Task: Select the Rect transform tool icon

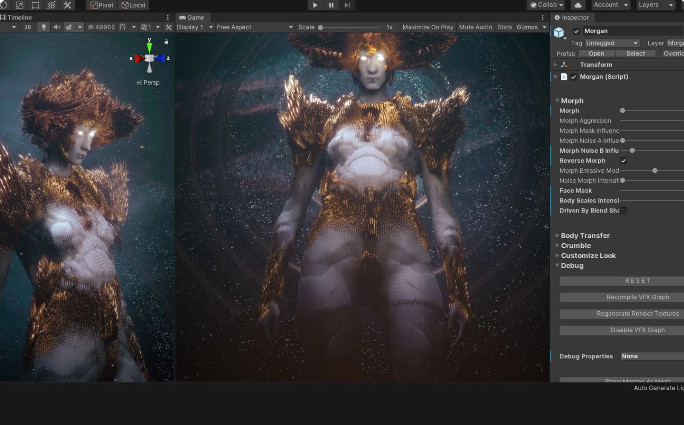Action: tap(35, 5)
